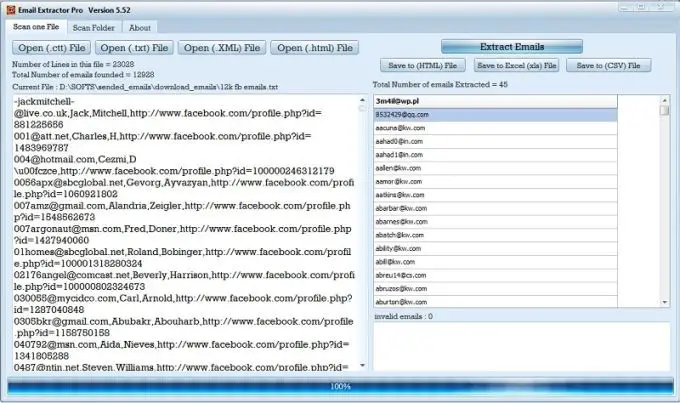Screen dimensions: 680x403
Task: Open the About tab
Action: [140, 28]
